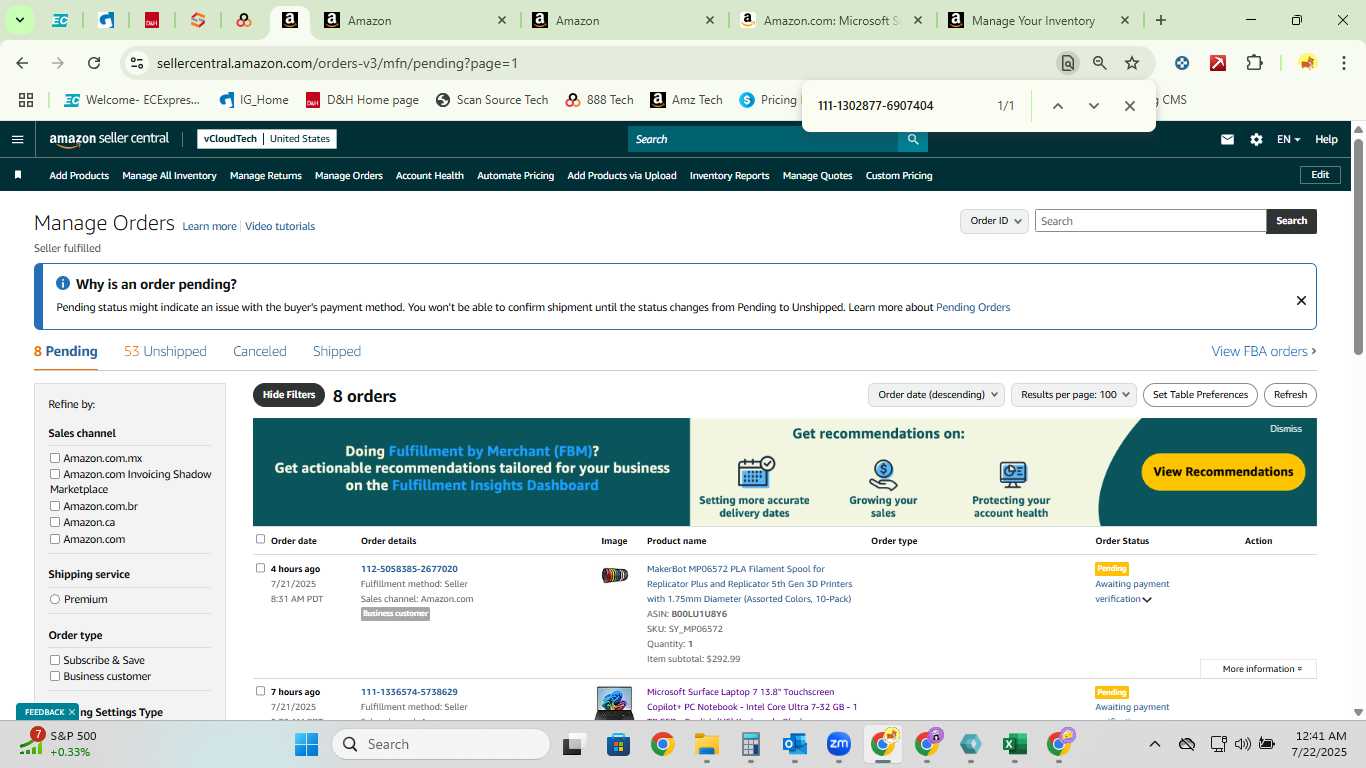Tick checkbox for order 112-5058385-2677020
This screenshot has height=768, width=1366.
coord(260,568)
